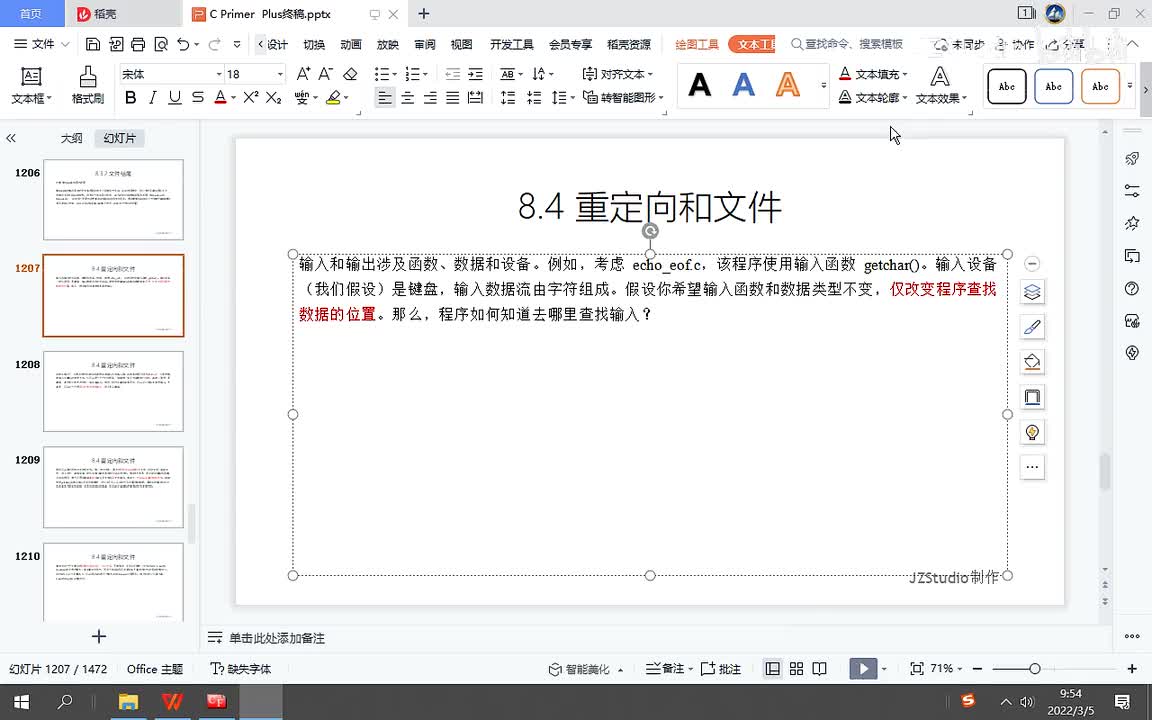The height and width of the screenshot is (720, 1152).
Task: Open the font size dropdown
Action: pos(280,74)
